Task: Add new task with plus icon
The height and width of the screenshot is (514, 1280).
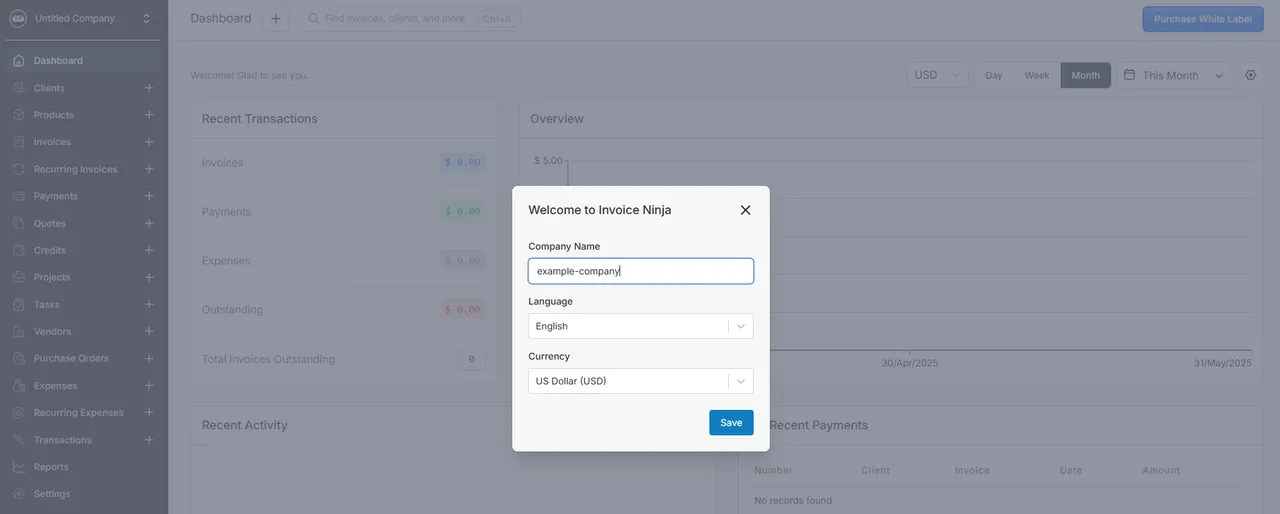Action: coord(149,304)
